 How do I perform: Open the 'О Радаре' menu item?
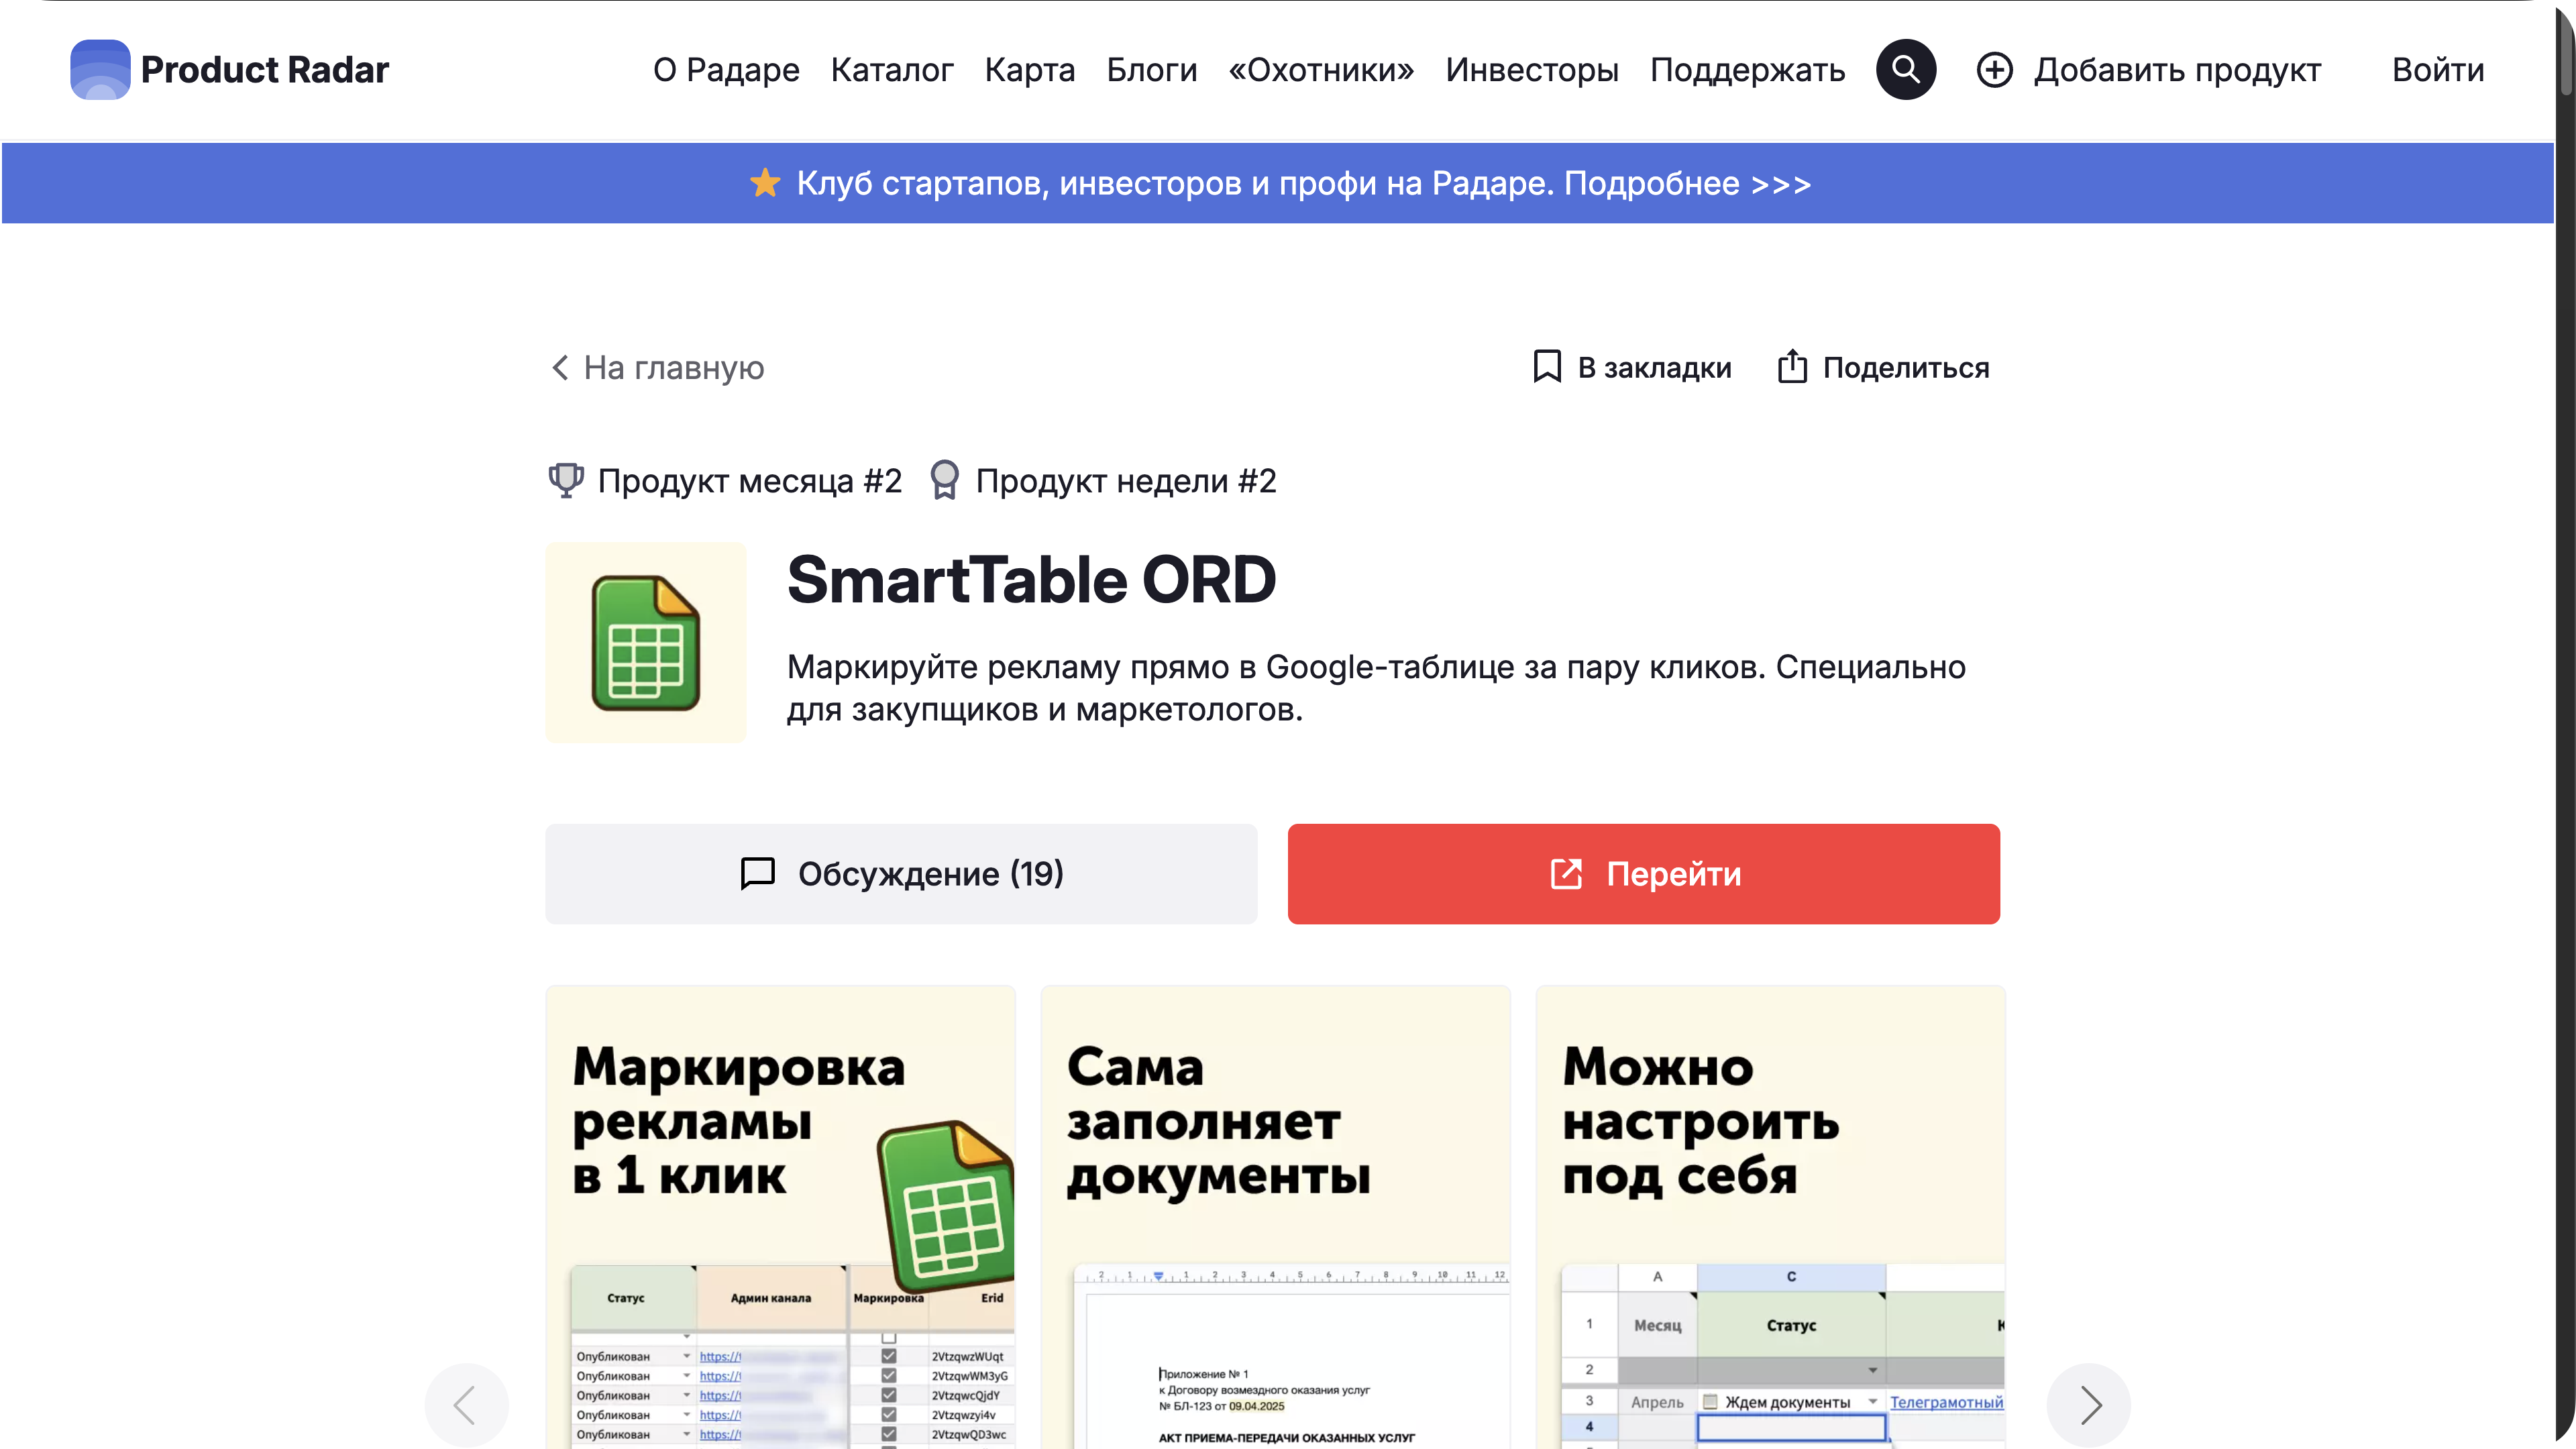[x=726, y=70]
